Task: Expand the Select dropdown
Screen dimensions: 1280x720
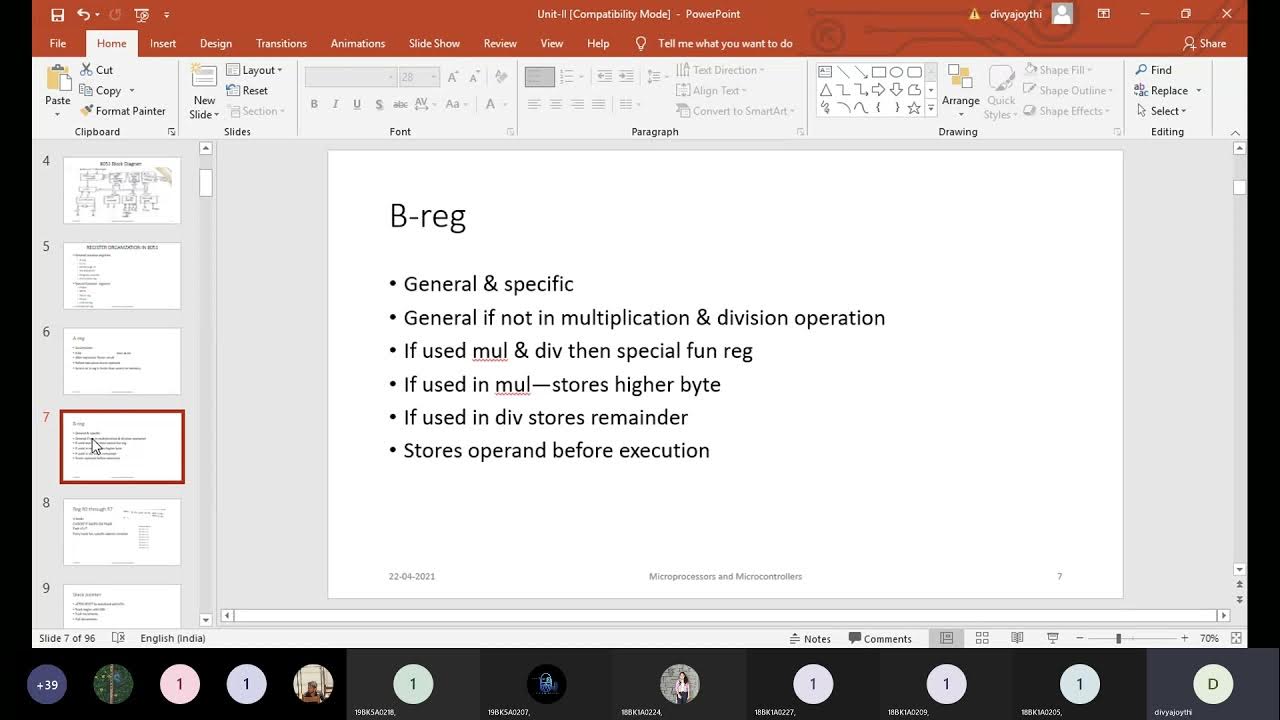Action: point(1161,111)
